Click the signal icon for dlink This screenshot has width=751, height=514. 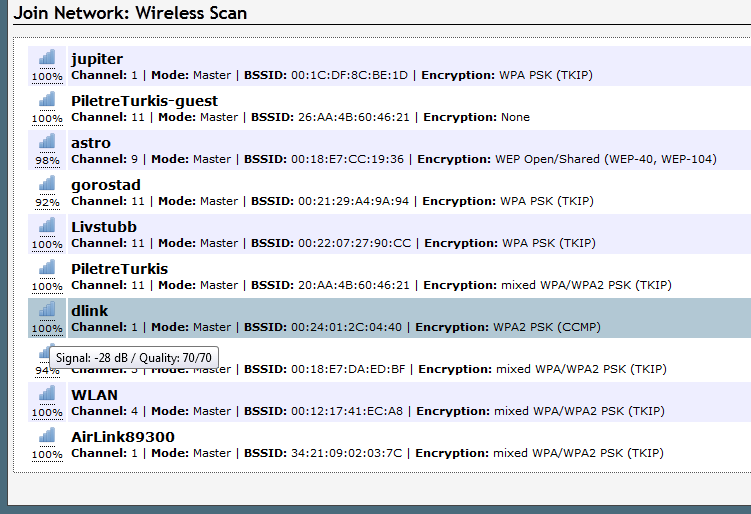coord(47,310)
